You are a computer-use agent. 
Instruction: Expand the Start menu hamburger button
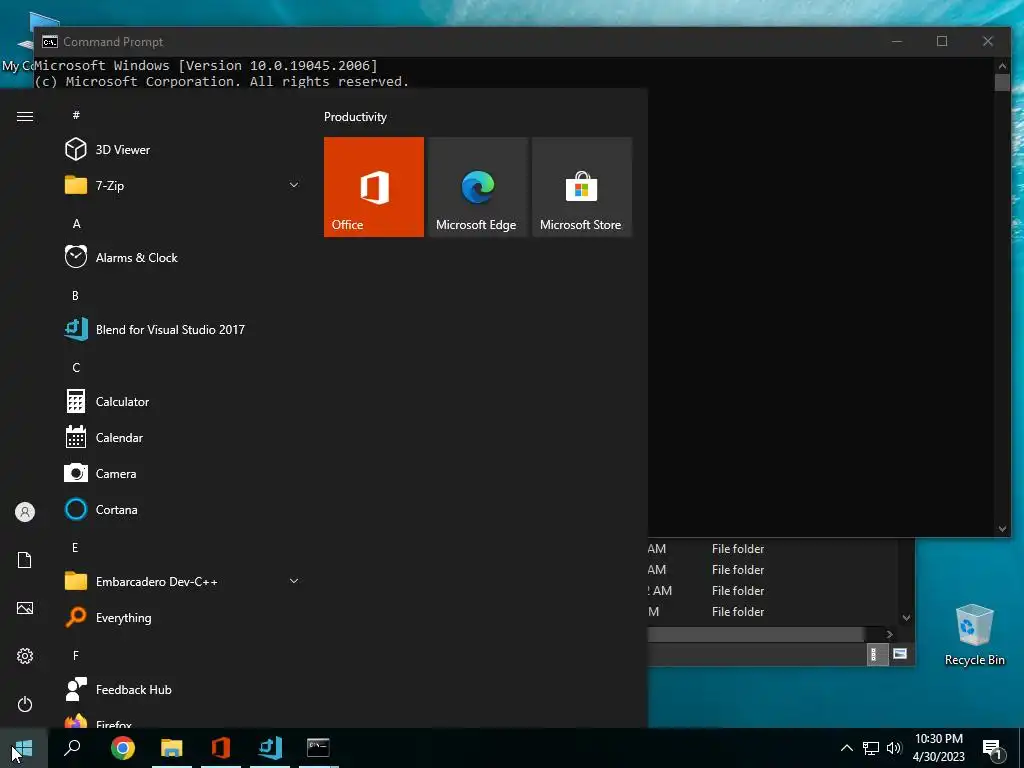(25, 116)
